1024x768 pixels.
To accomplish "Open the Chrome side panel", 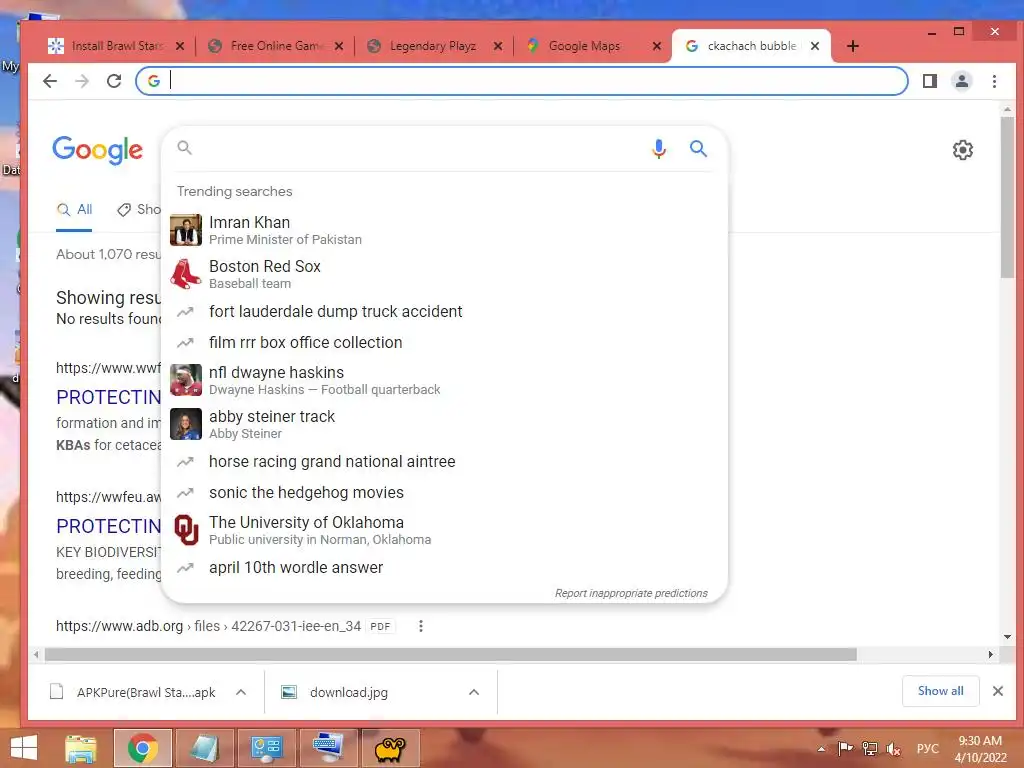I will [929, 81].
